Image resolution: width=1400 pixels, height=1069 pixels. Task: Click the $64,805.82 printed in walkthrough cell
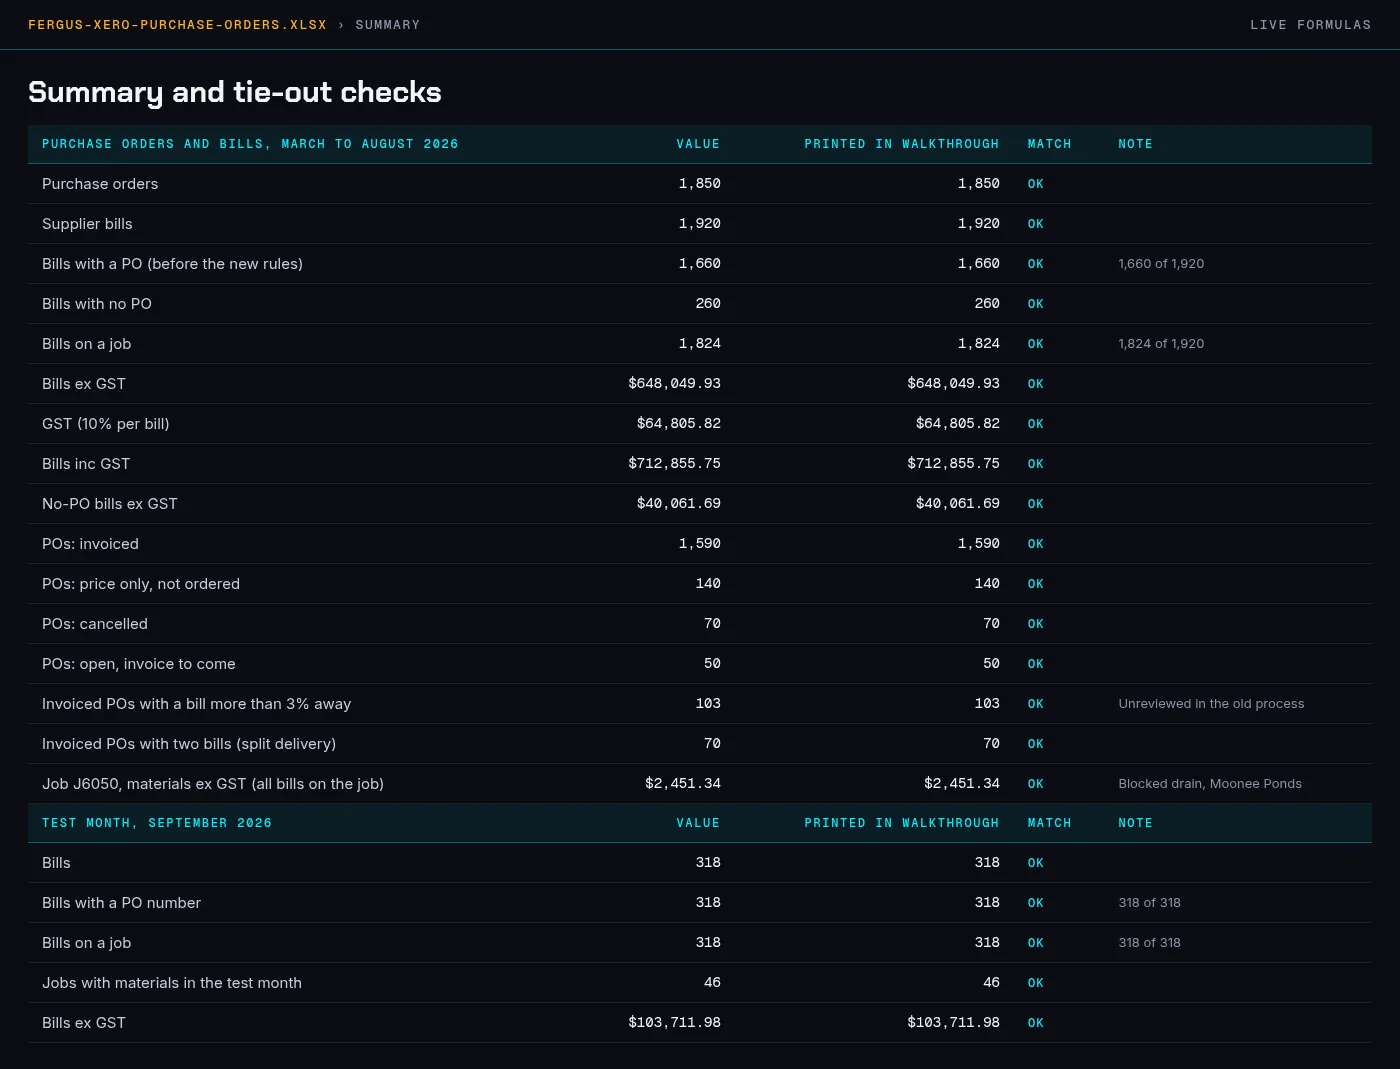click(x=958, y=424)
